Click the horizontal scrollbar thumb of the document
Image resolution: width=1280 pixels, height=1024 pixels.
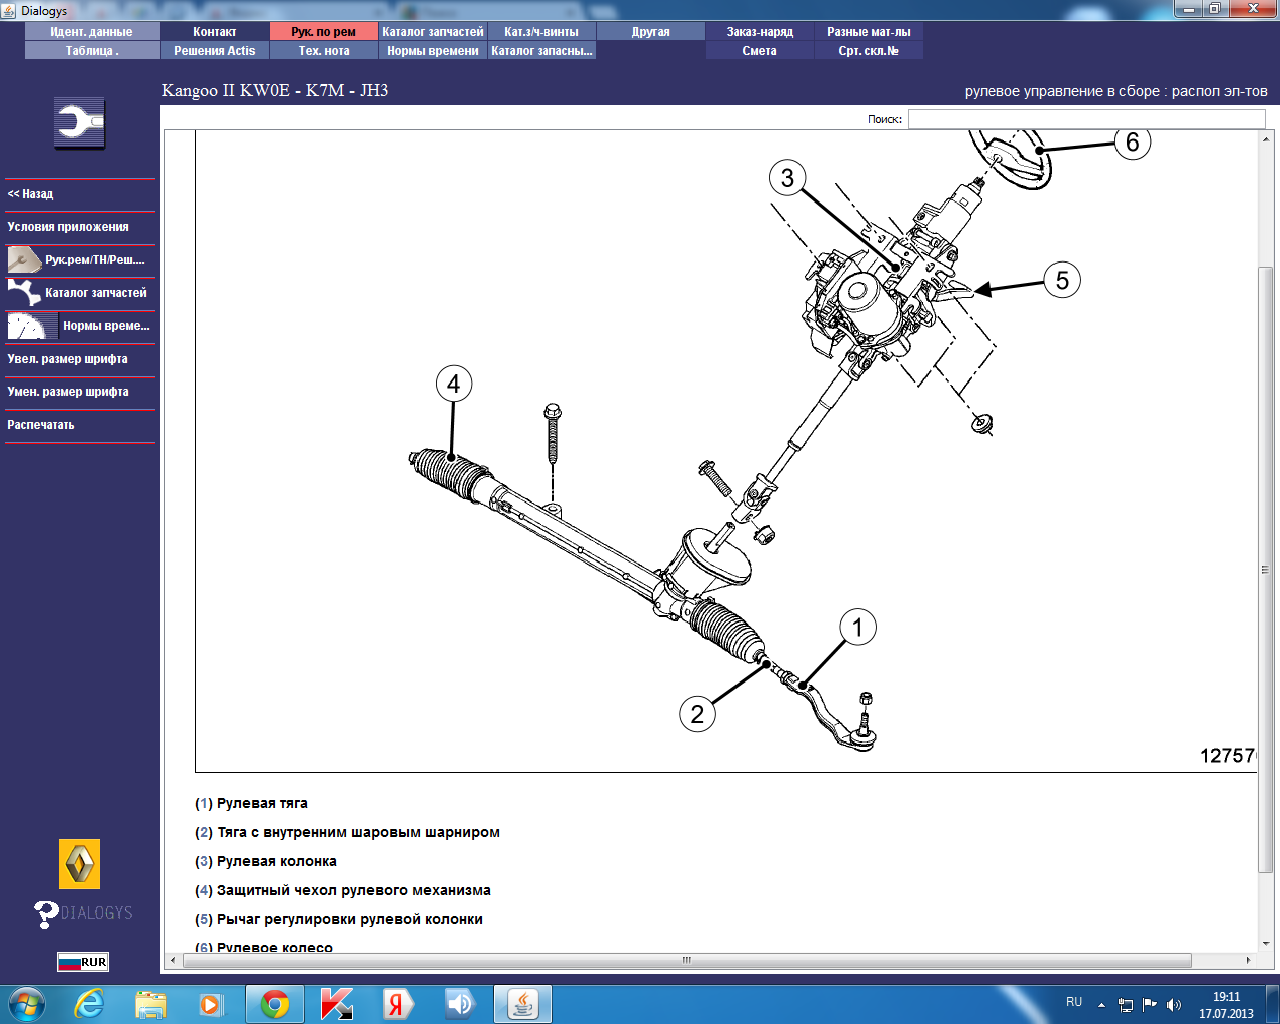click(687, 960)
